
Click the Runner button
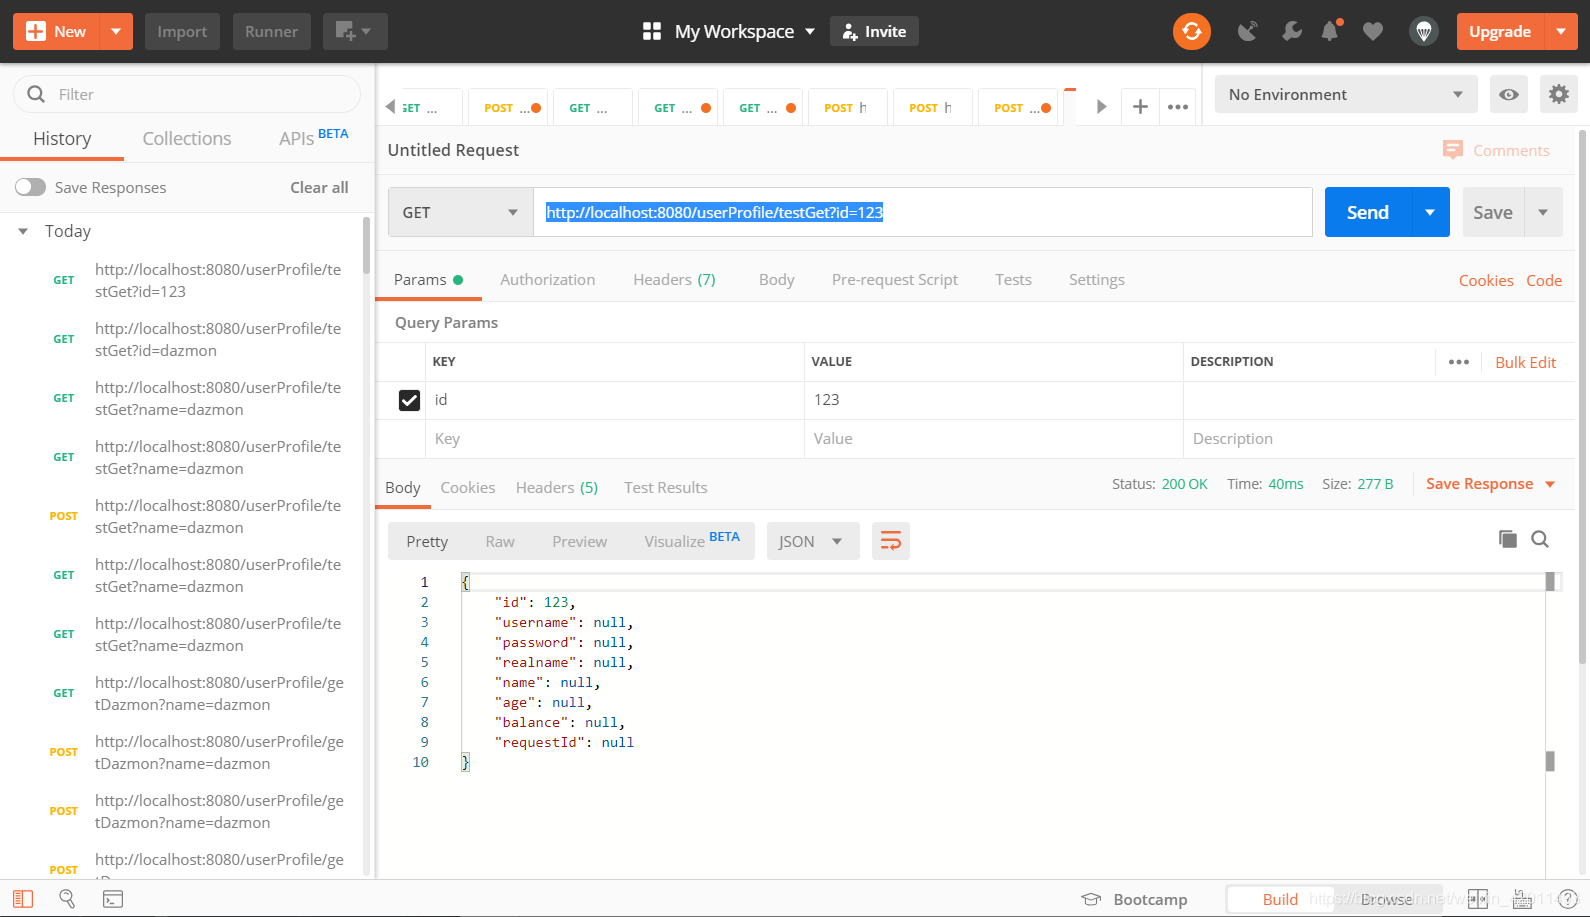(x=271, y=31)
